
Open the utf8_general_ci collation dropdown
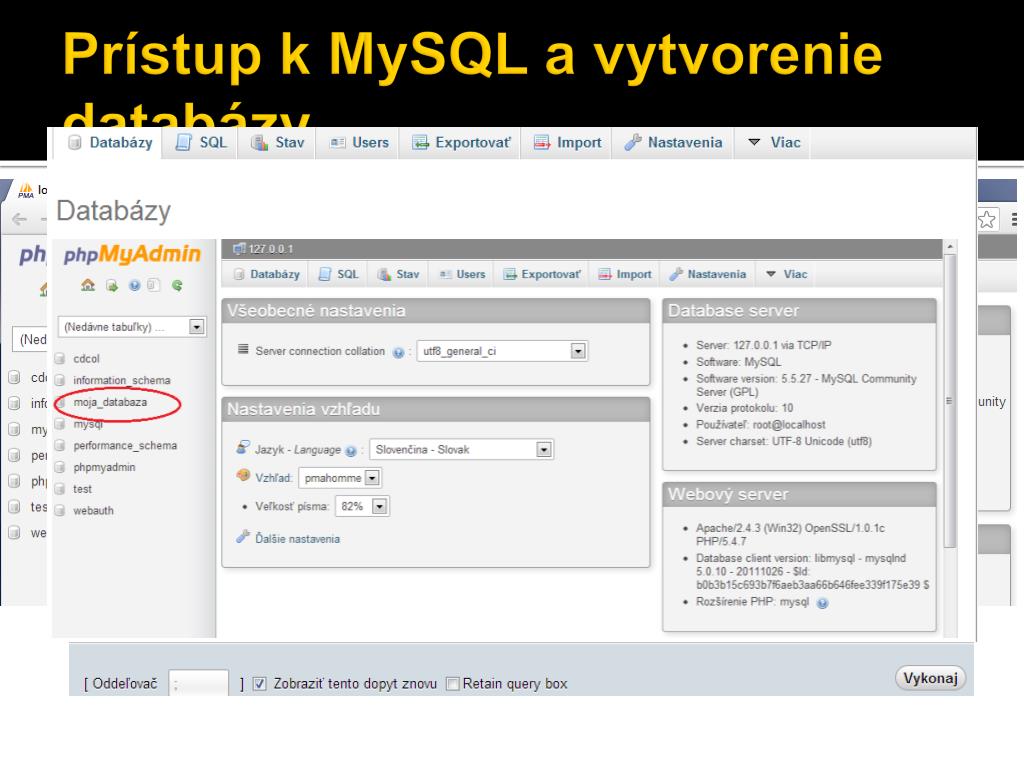502,351
